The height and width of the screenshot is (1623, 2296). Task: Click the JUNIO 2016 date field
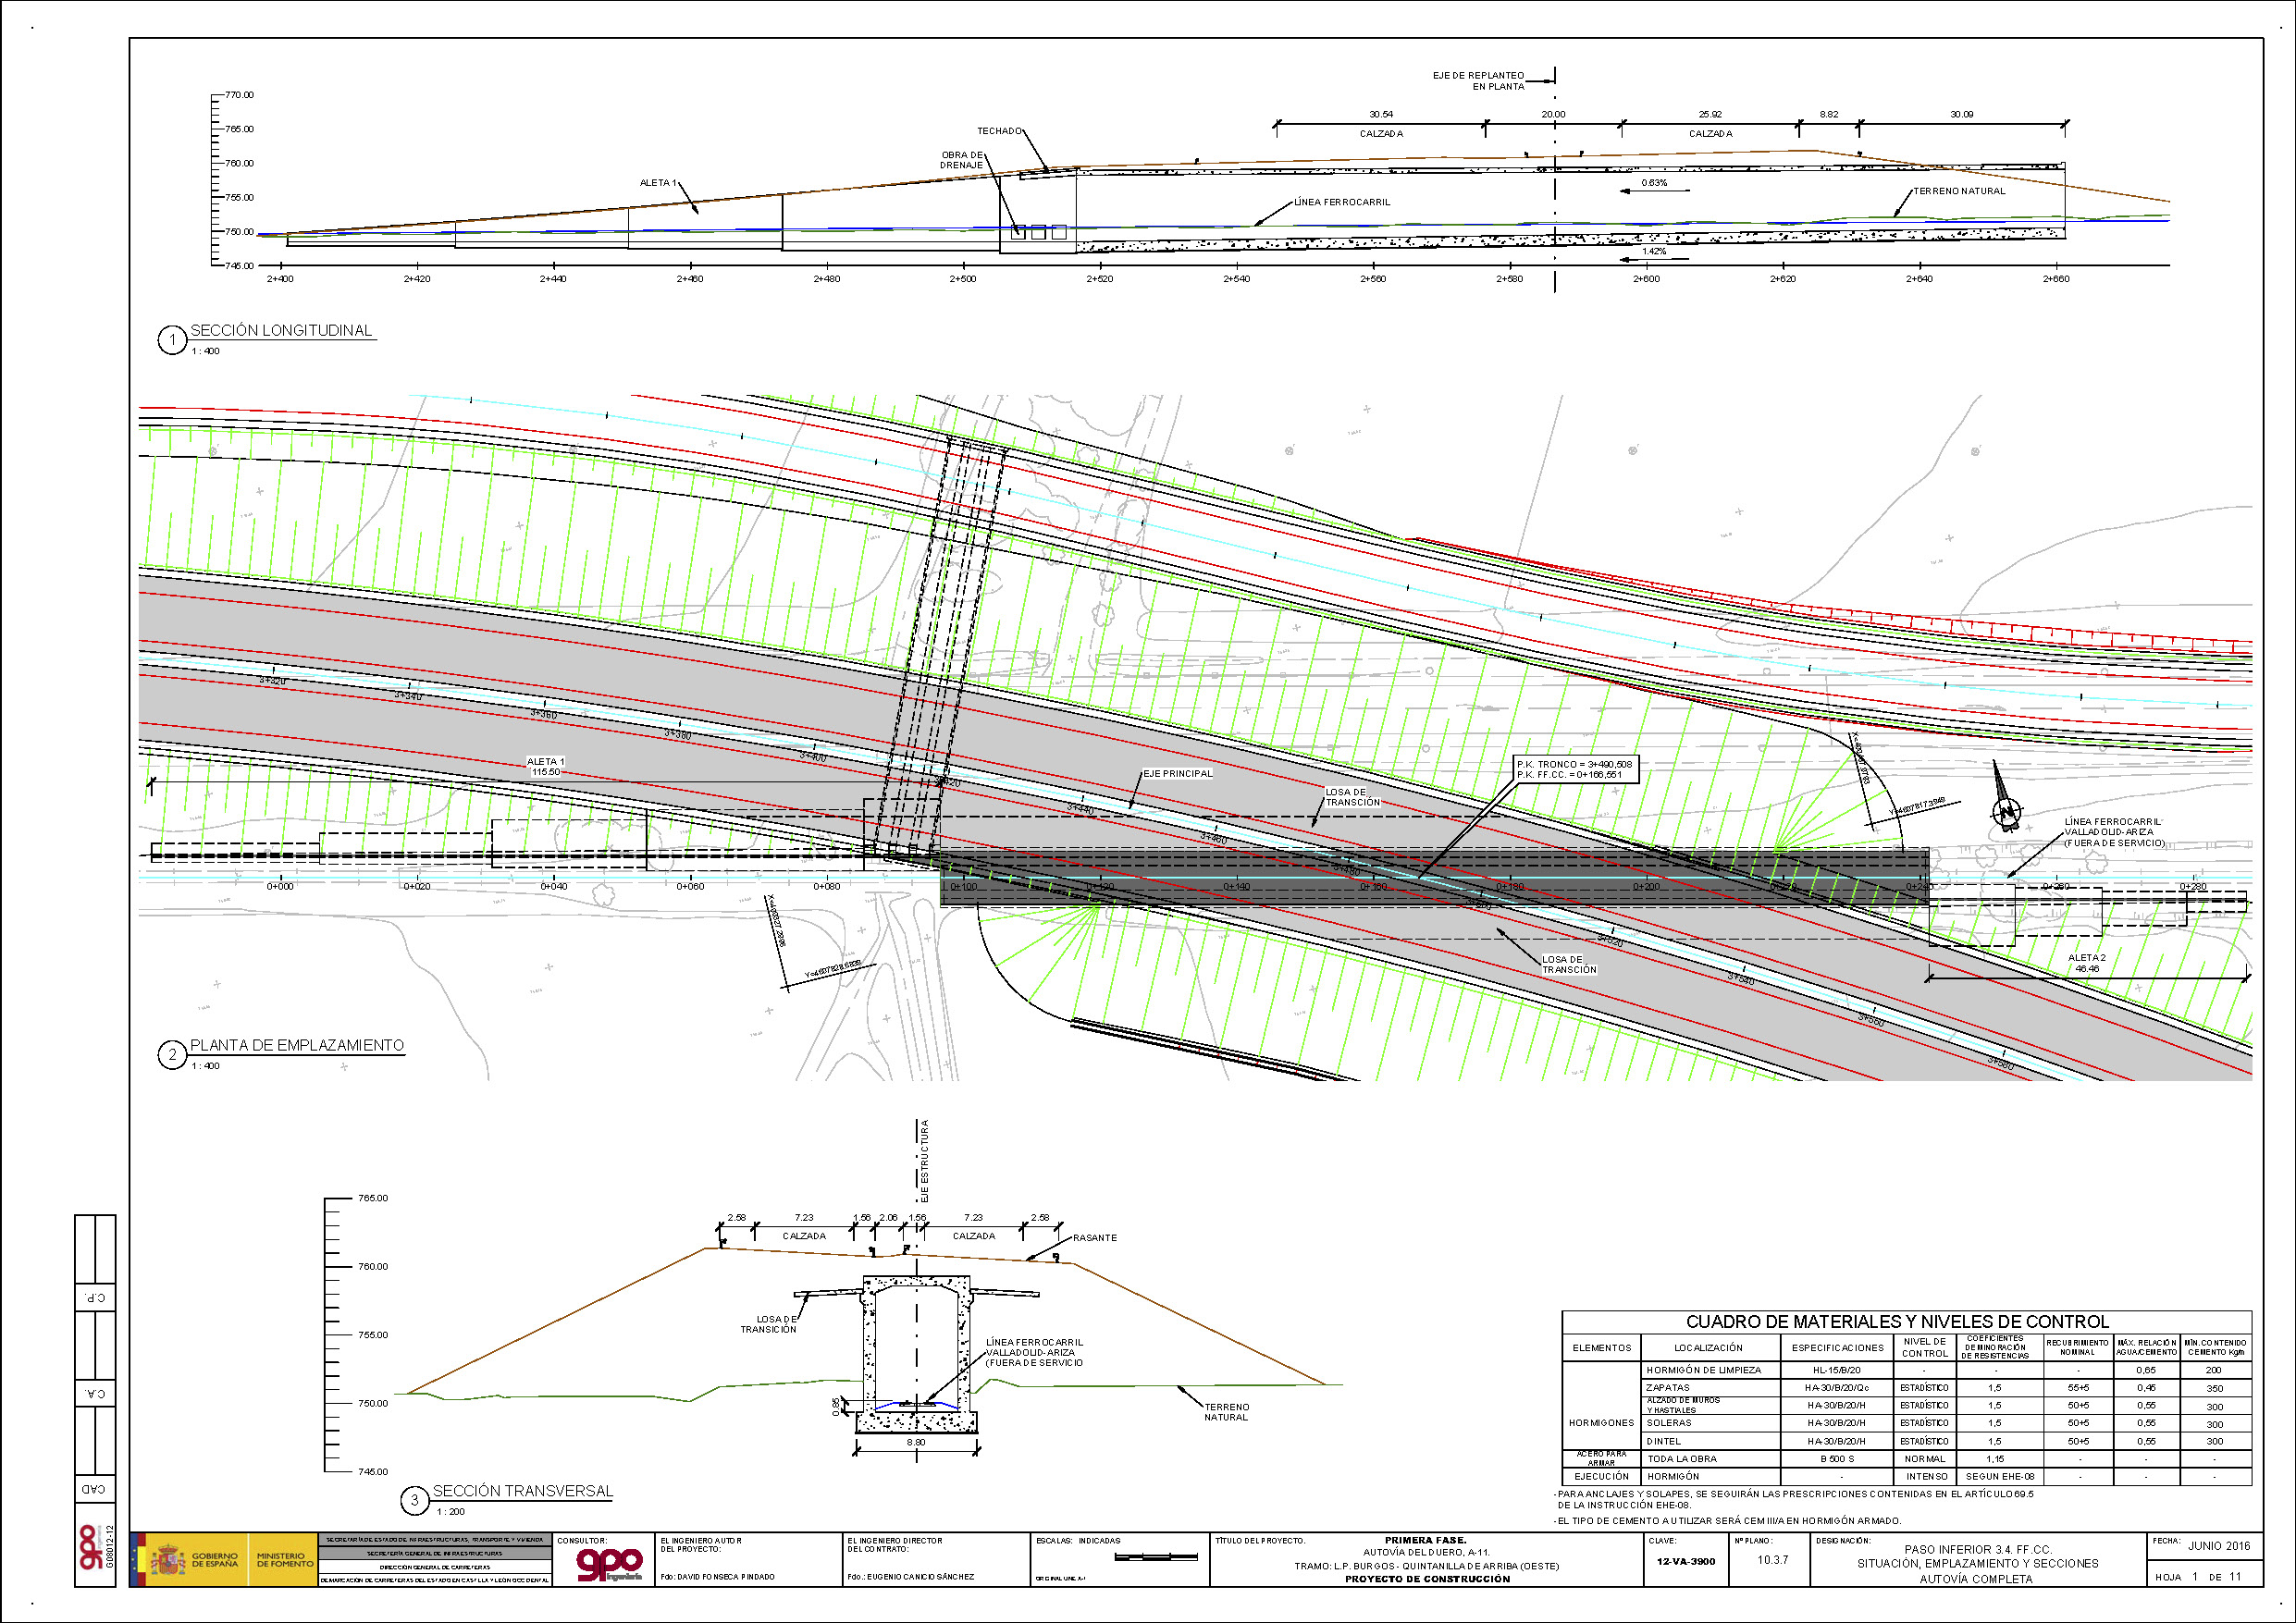[2219, 1546]
